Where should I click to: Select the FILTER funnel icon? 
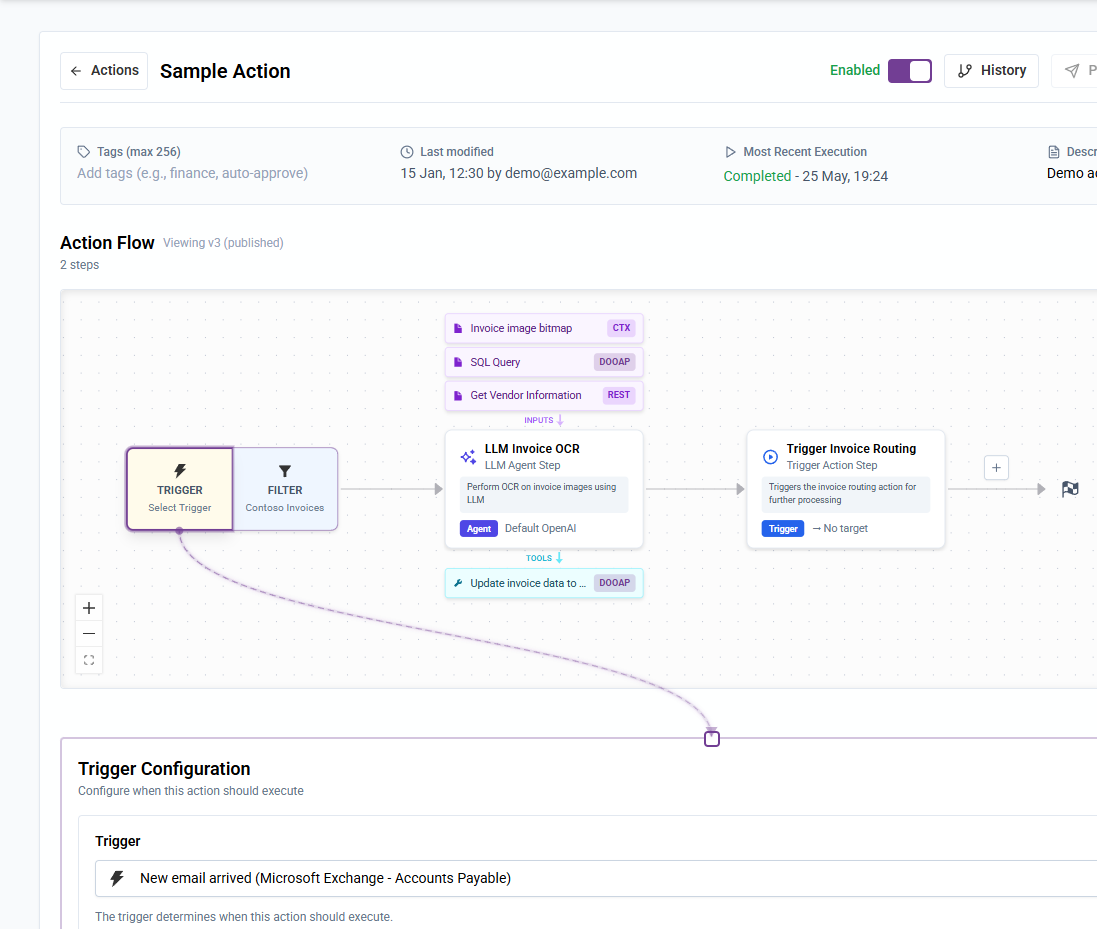click(285, 471)
